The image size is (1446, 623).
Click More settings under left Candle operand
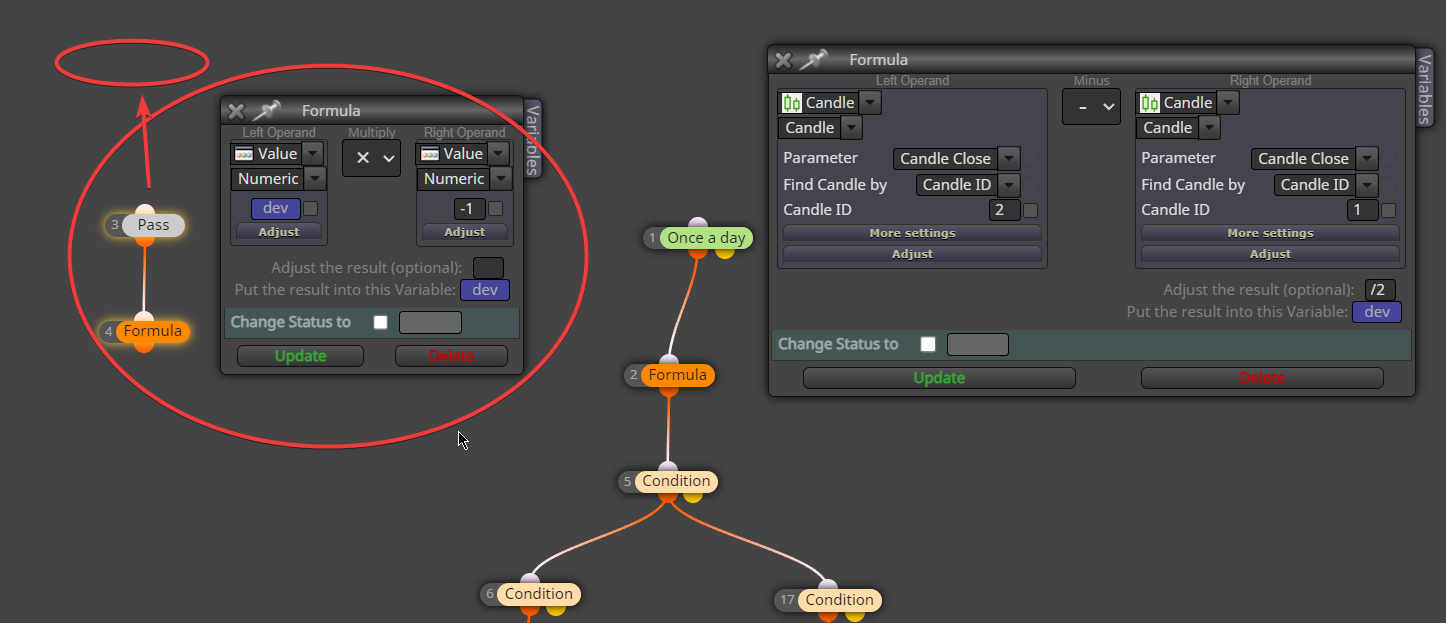(x=912, y=233)
